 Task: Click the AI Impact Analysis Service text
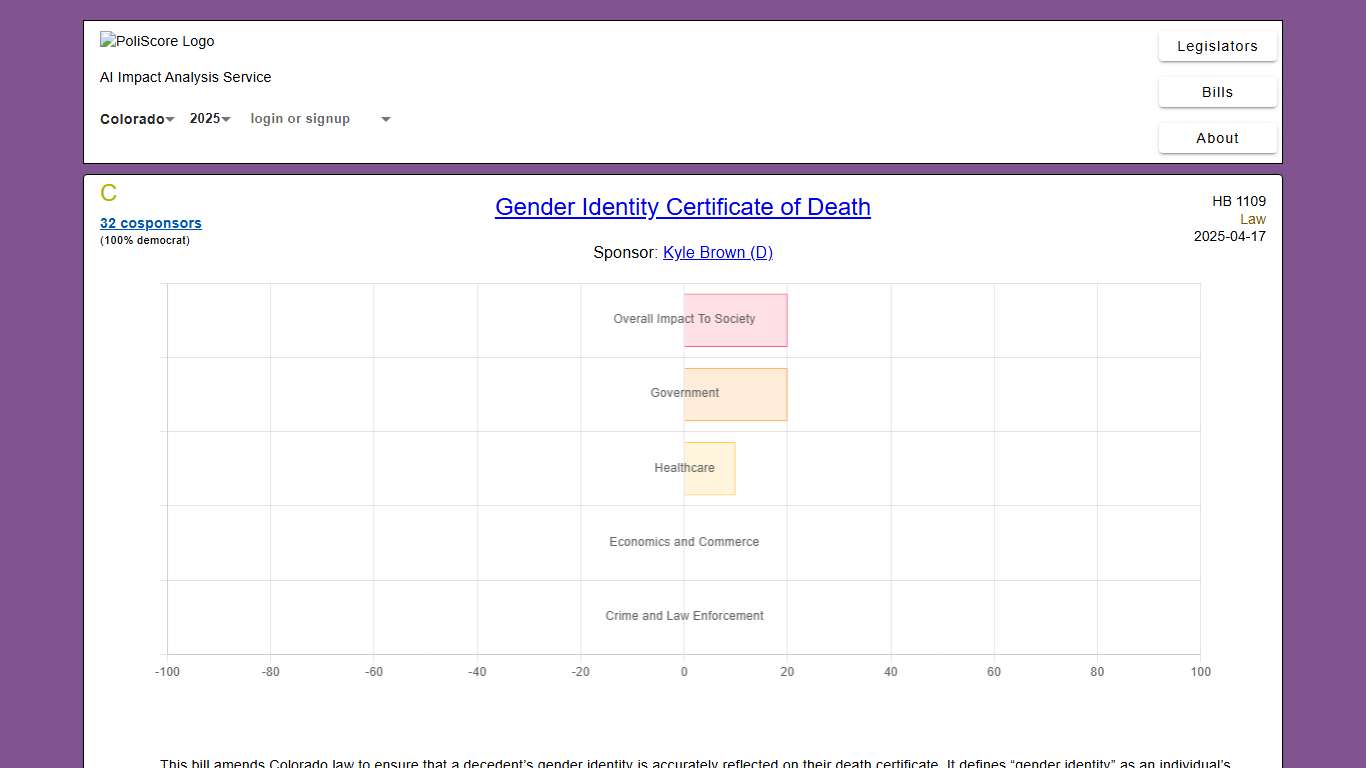(185, 77)
